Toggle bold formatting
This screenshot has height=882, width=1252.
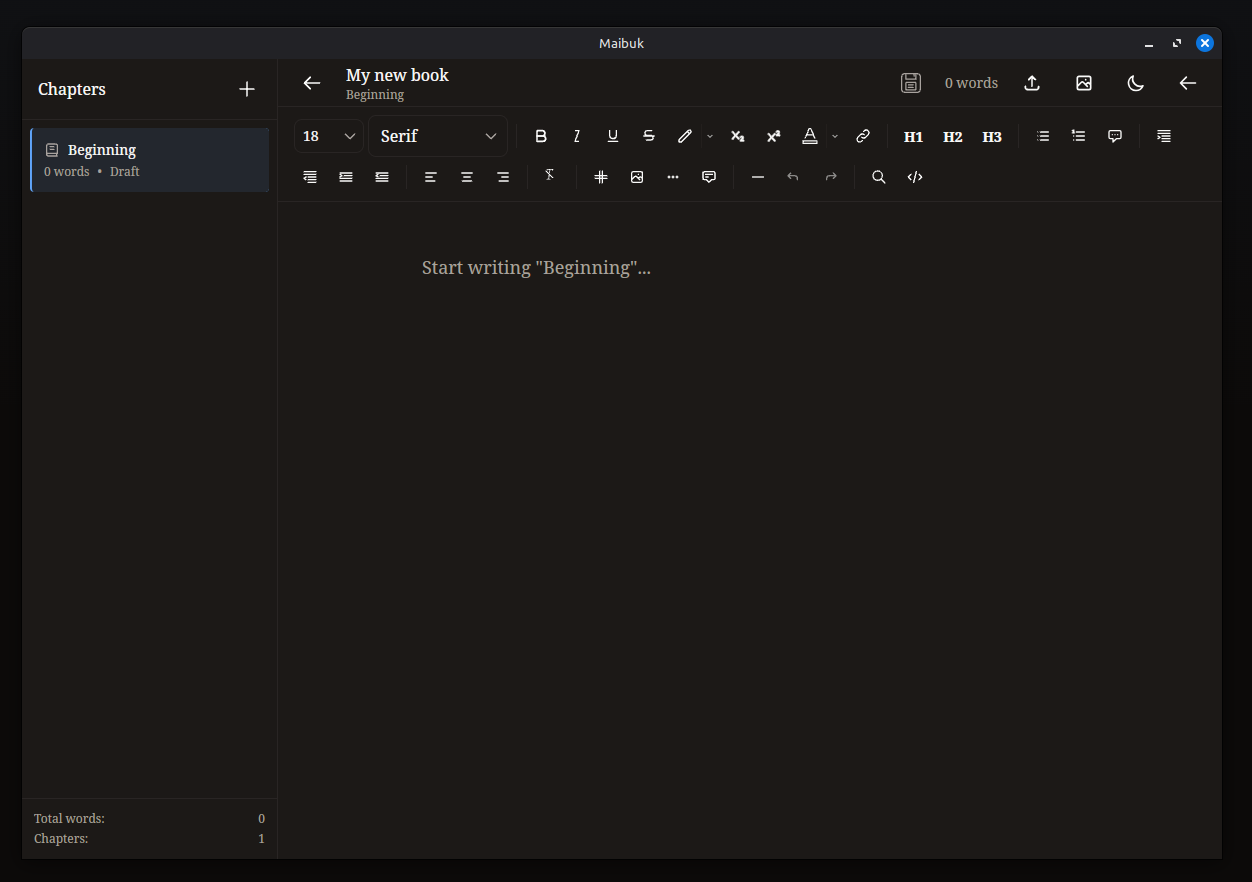(541, 136)
